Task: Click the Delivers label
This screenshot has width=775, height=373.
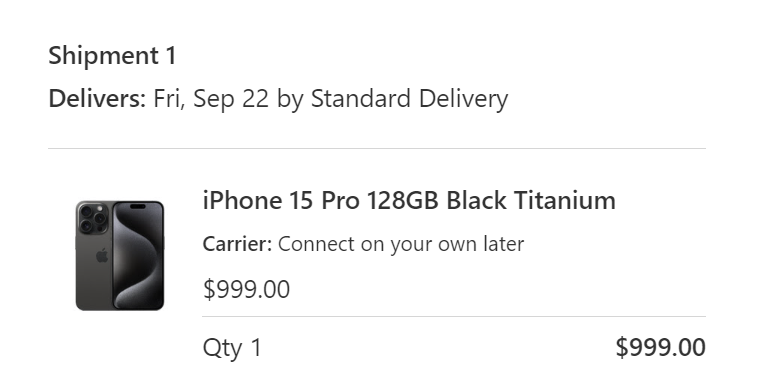Action: (97, 98)
